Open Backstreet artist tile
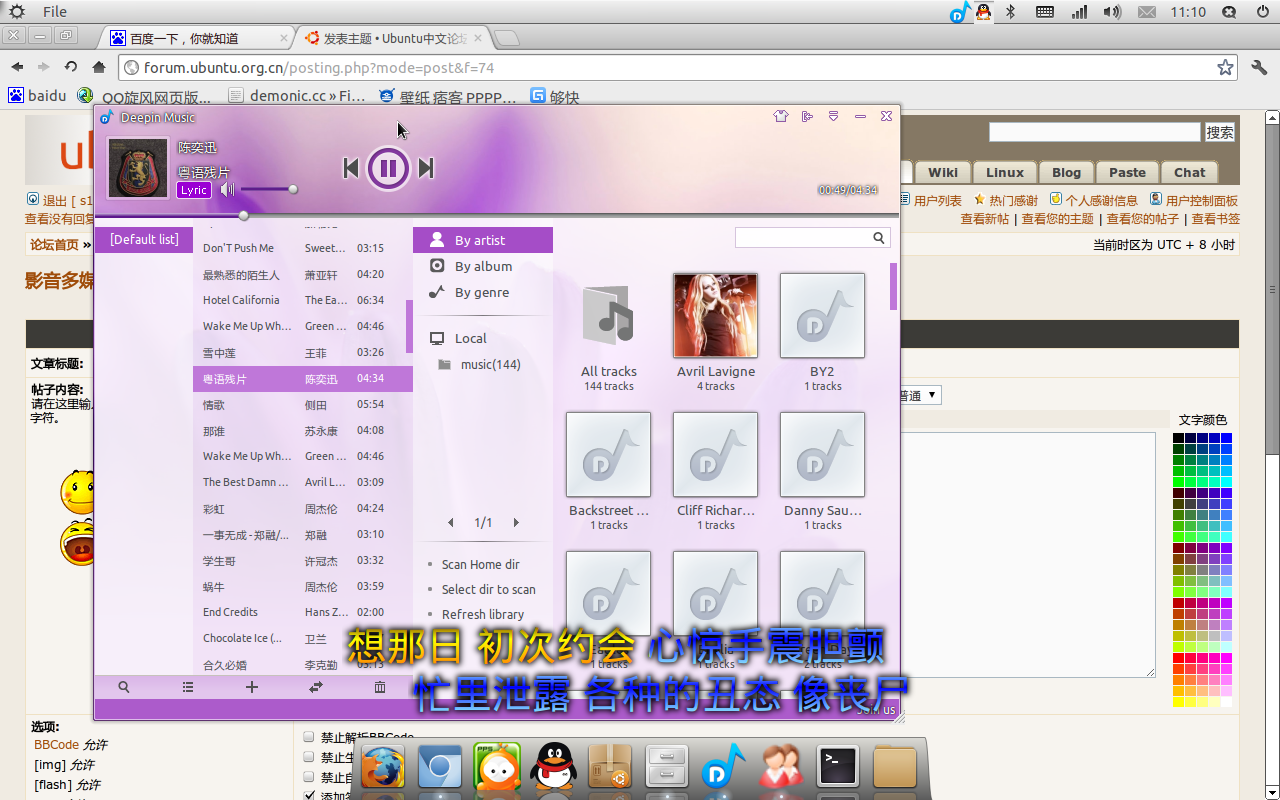 click(x=609, y=454)
